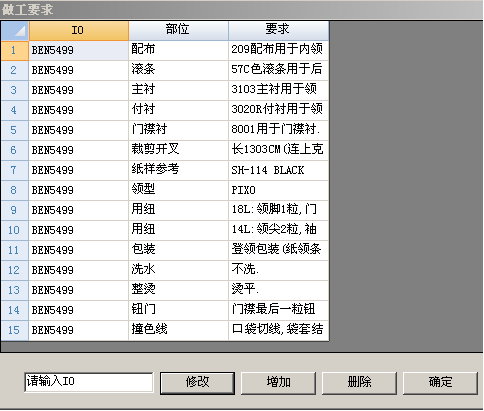Click the 撞色线 cell in row 15

tap(178, 331)
